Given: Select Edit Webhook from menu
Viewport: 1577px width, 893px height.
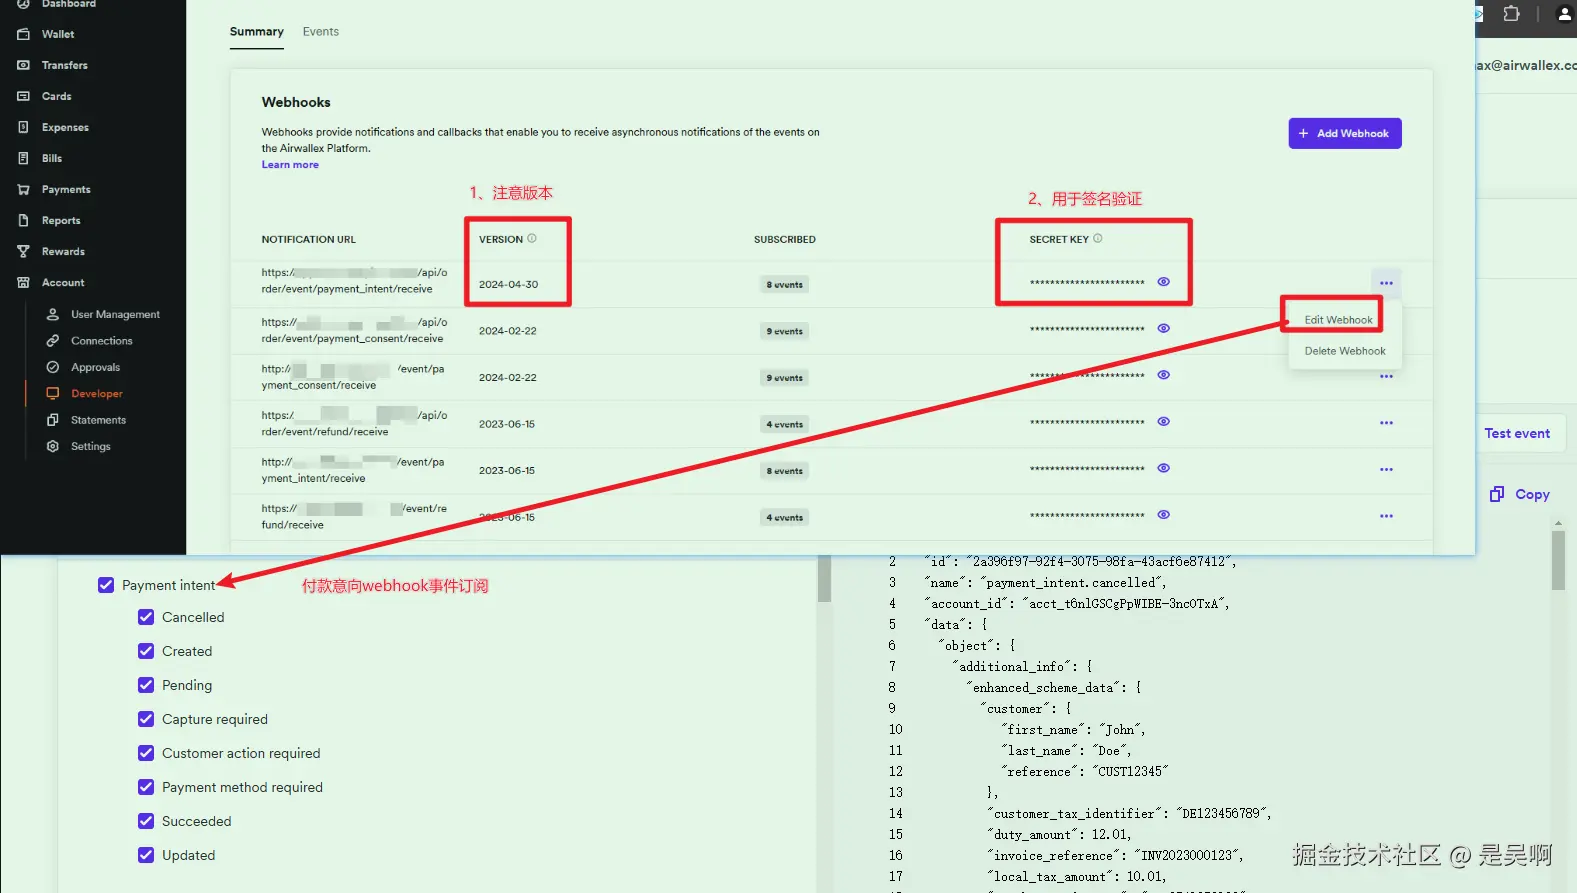Looking at the screenshot, I should point(1338,320).
